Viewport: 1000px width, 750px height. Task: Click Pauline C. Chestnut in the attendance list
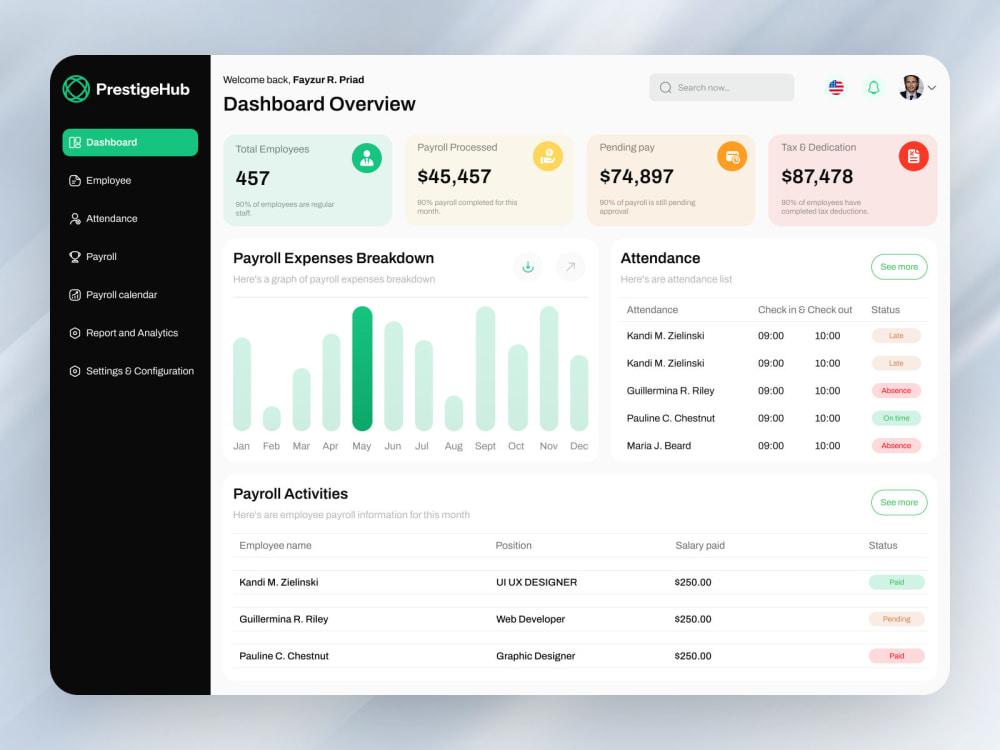[x=671, y=418]
